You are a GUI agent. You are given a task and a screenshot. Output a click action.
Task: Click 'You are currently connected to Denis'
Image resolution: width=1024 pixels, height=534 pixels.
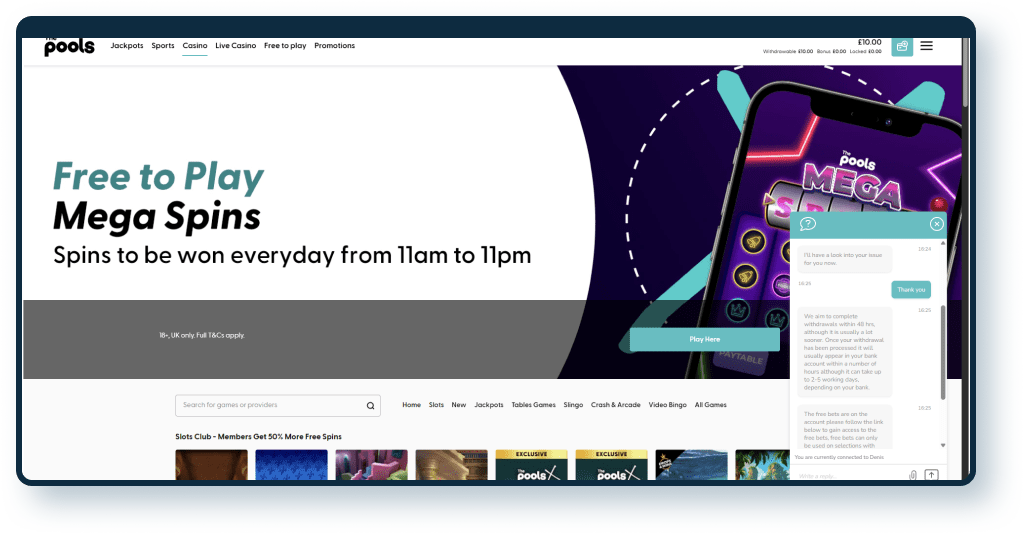(839, 457)
